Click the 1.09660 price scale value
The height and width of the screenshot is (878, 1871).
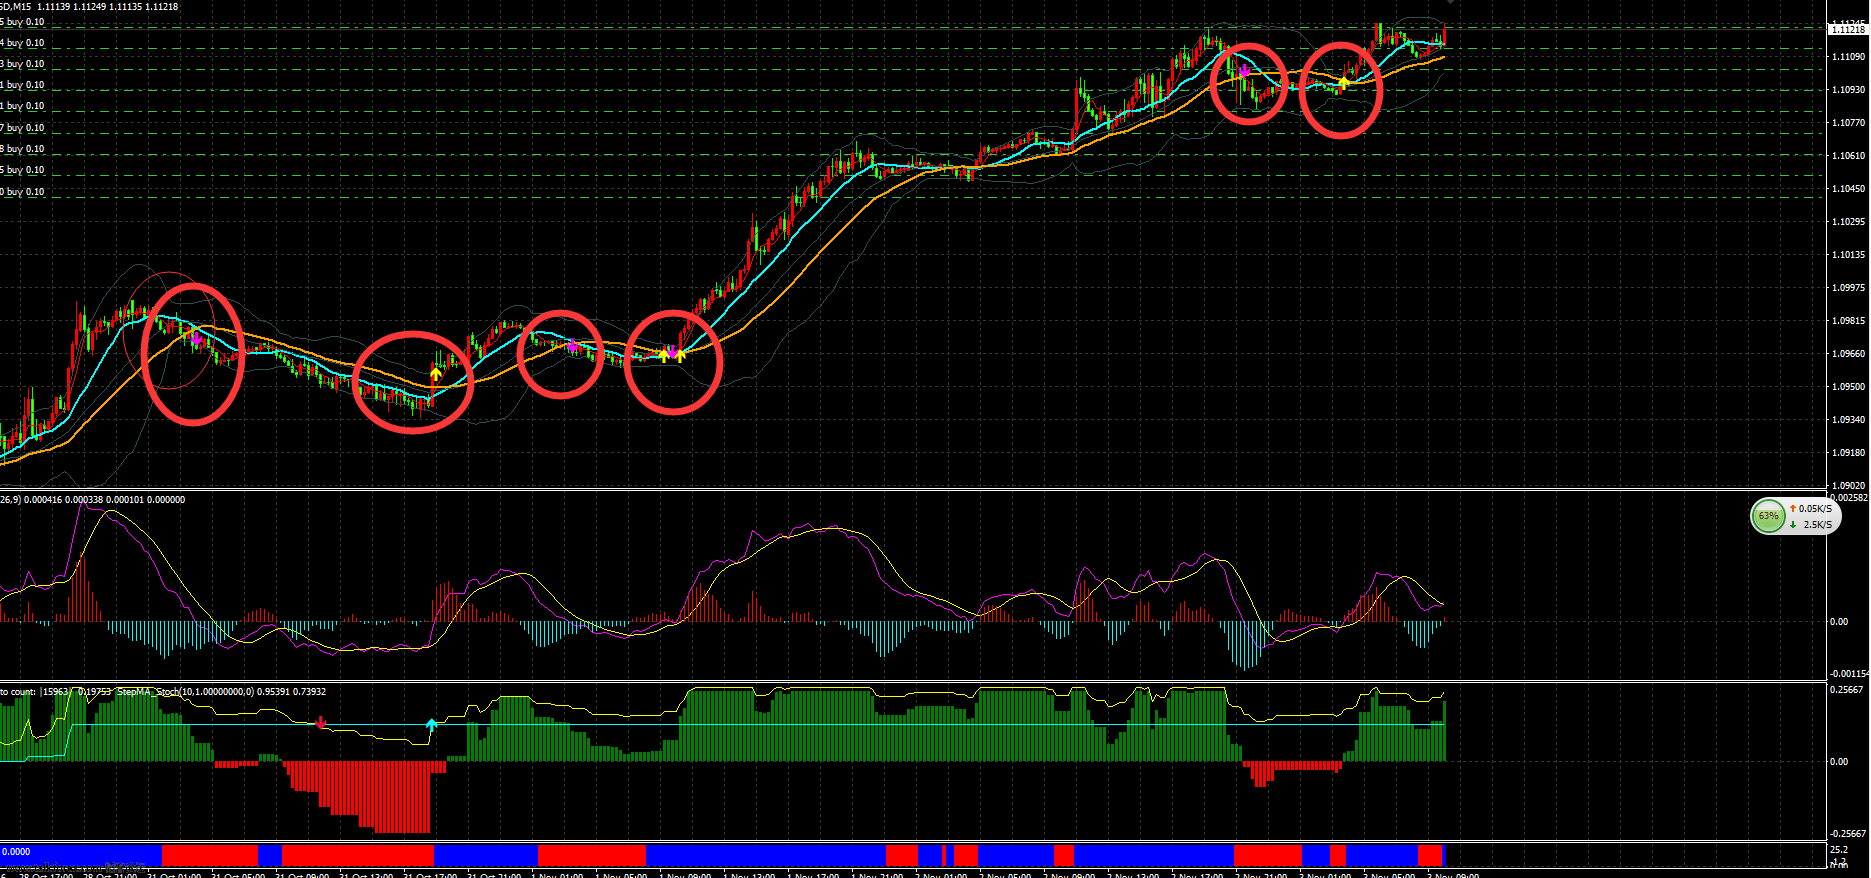coord(1848,354)
